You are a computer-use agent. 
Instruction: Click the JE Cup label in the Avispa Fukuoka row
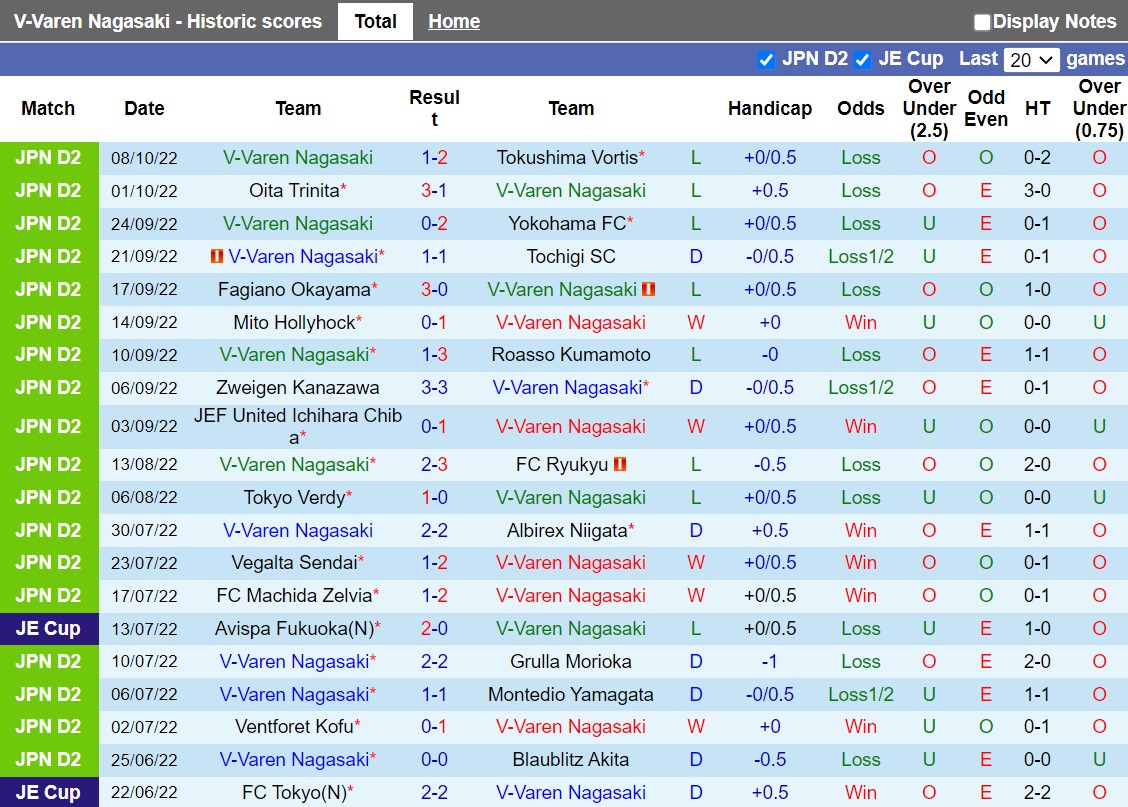(x=49, y=628)
